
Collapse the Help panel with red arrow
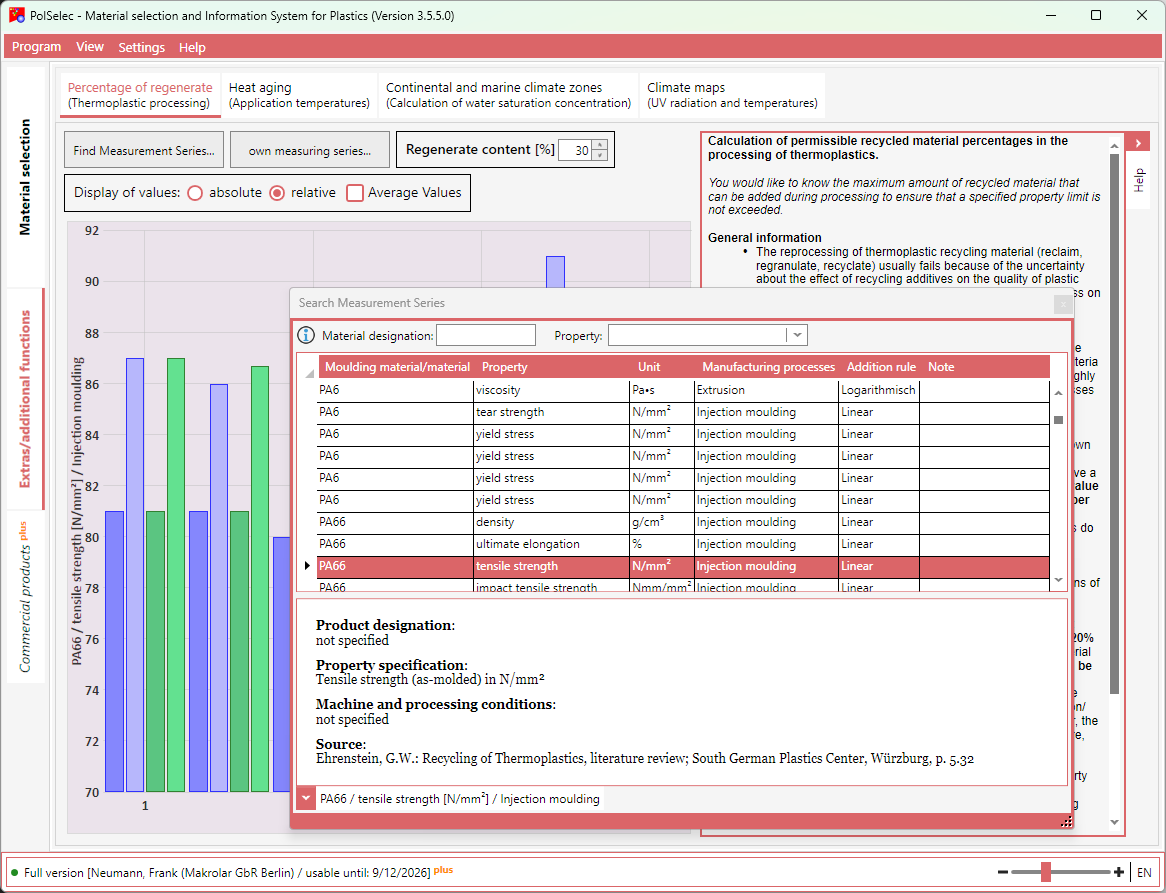coord(1138,143)
